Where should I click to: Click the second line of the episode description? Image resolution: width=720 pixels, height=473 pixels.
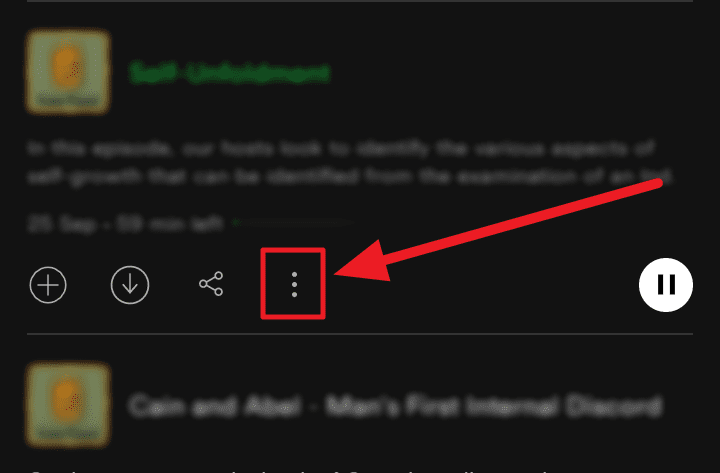[350, 176]
